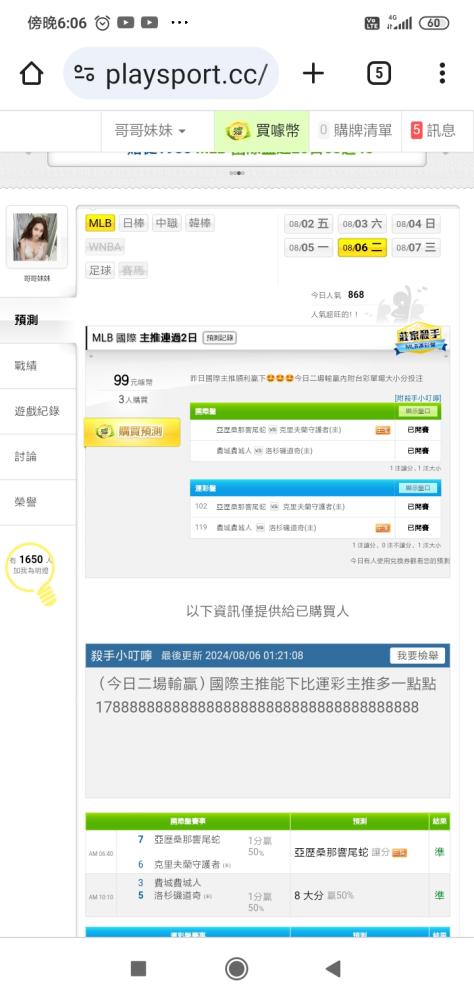Image resolution: width=474 pixels, height=1000 pixels.
Task: Click the 買噱幣 coin button
Action: pyautogui.click(x=262, y=131)
